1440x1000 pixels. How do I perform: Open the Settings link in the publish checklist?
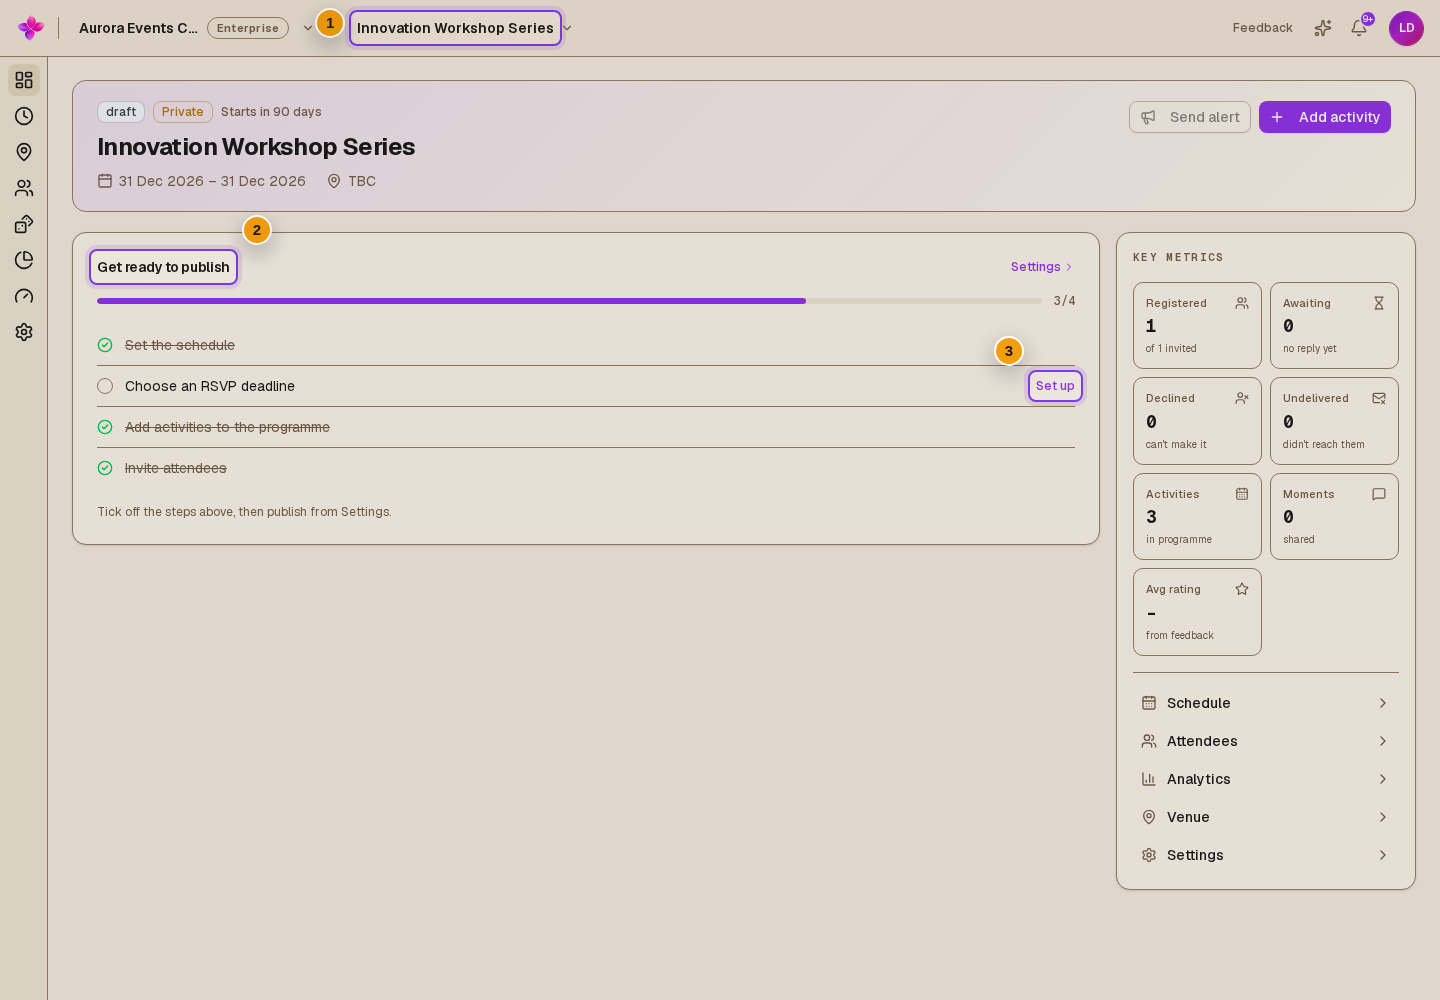coord(1042,267)
